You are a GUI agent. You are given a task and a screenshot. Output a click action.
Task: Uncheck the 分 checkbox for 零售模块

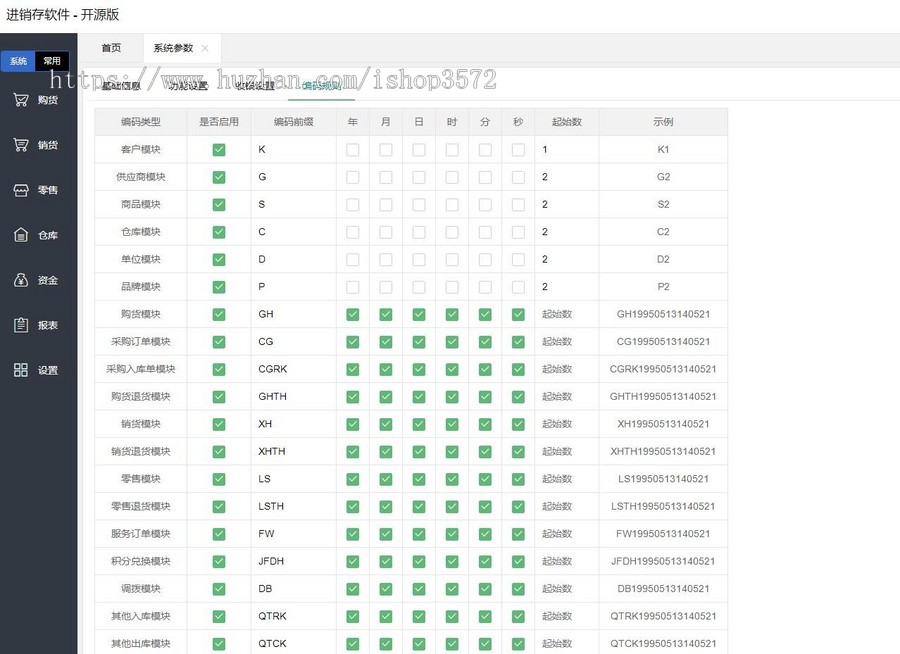(x=485, y=479)
